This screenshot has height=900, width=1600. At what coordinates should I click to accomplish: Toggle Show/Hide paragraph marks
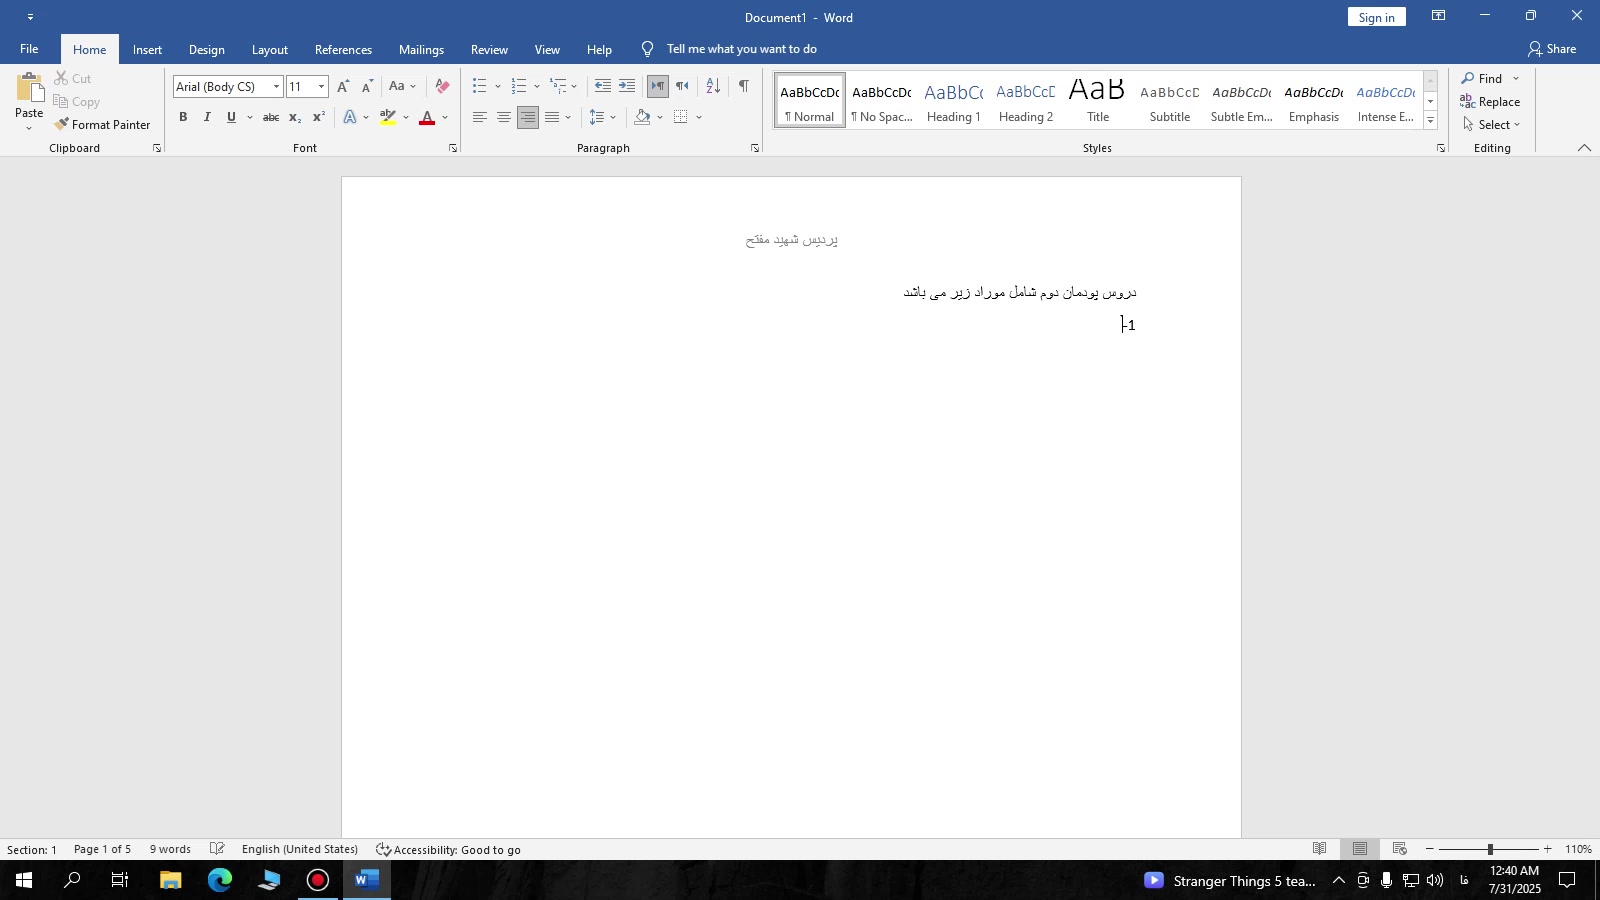pos(743,86)
